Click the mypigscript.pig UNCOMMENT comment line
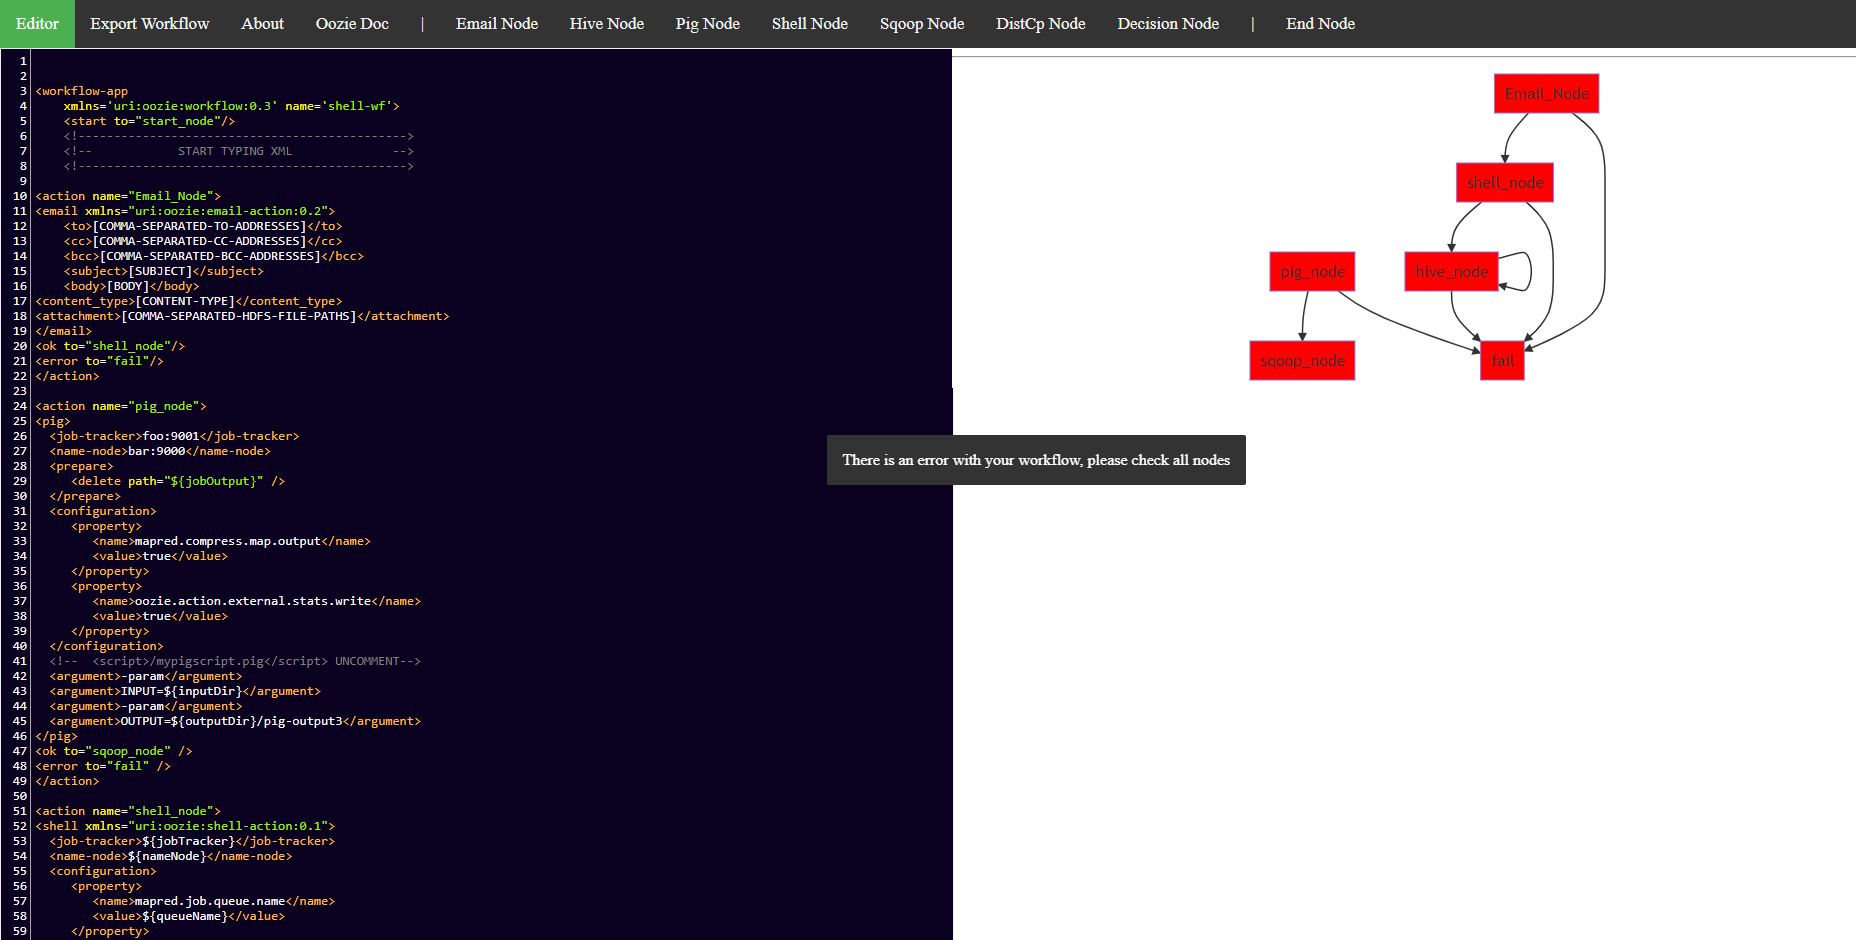This screenshot has width=1856, height=940. [235, 661]
